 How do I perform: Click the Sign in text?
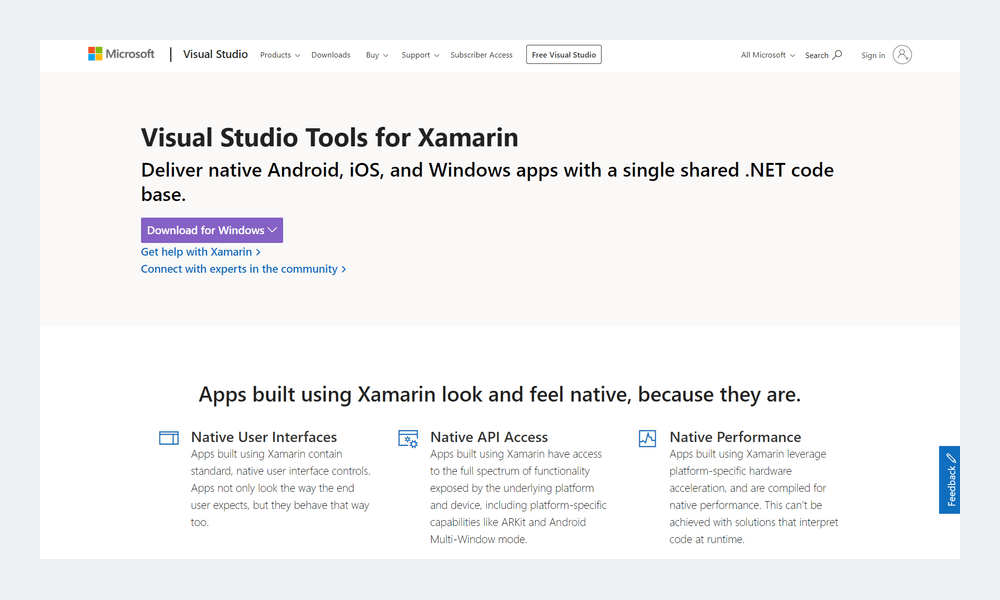(x=872, y=55)
